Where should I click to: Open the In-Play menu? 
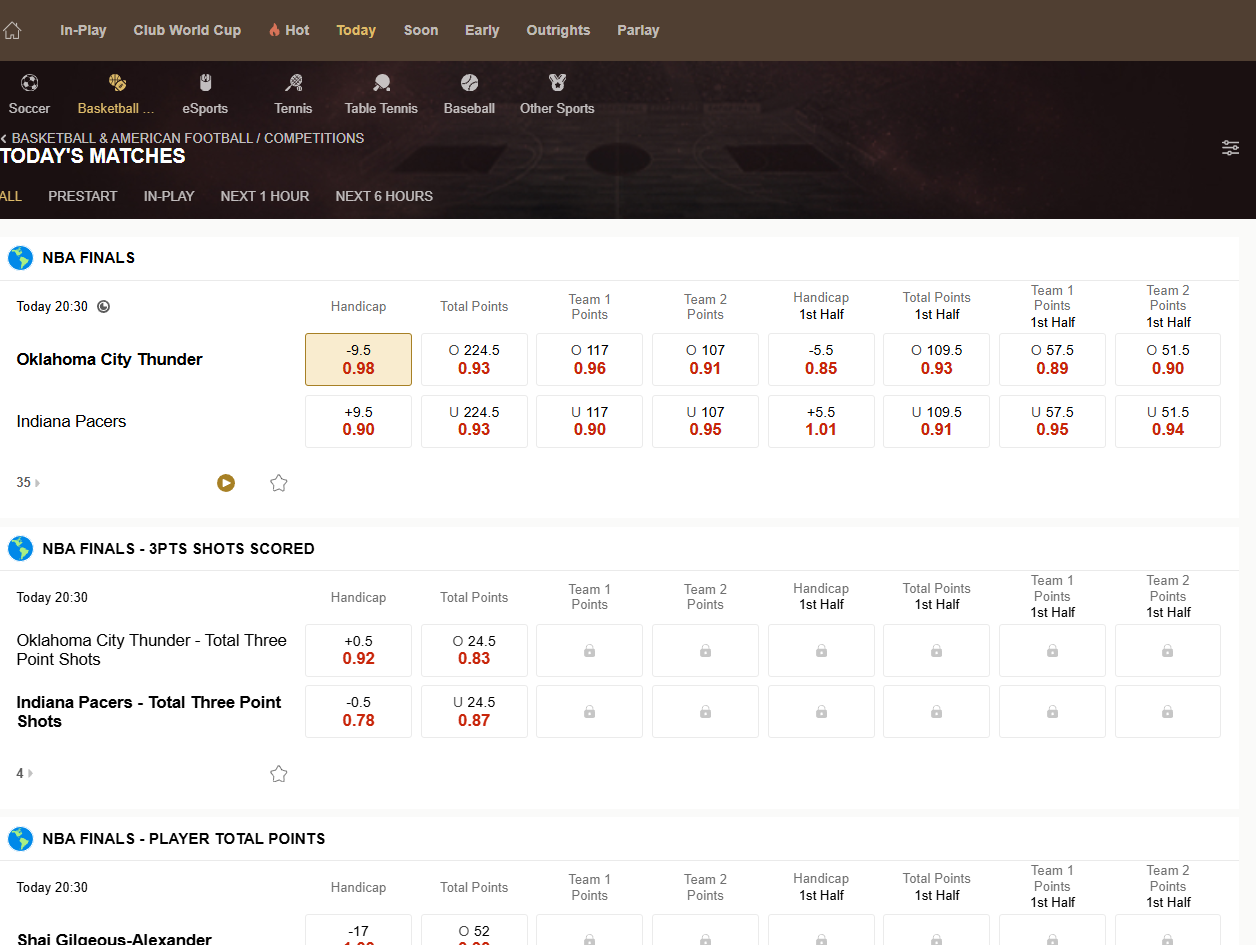pos(83,30)
